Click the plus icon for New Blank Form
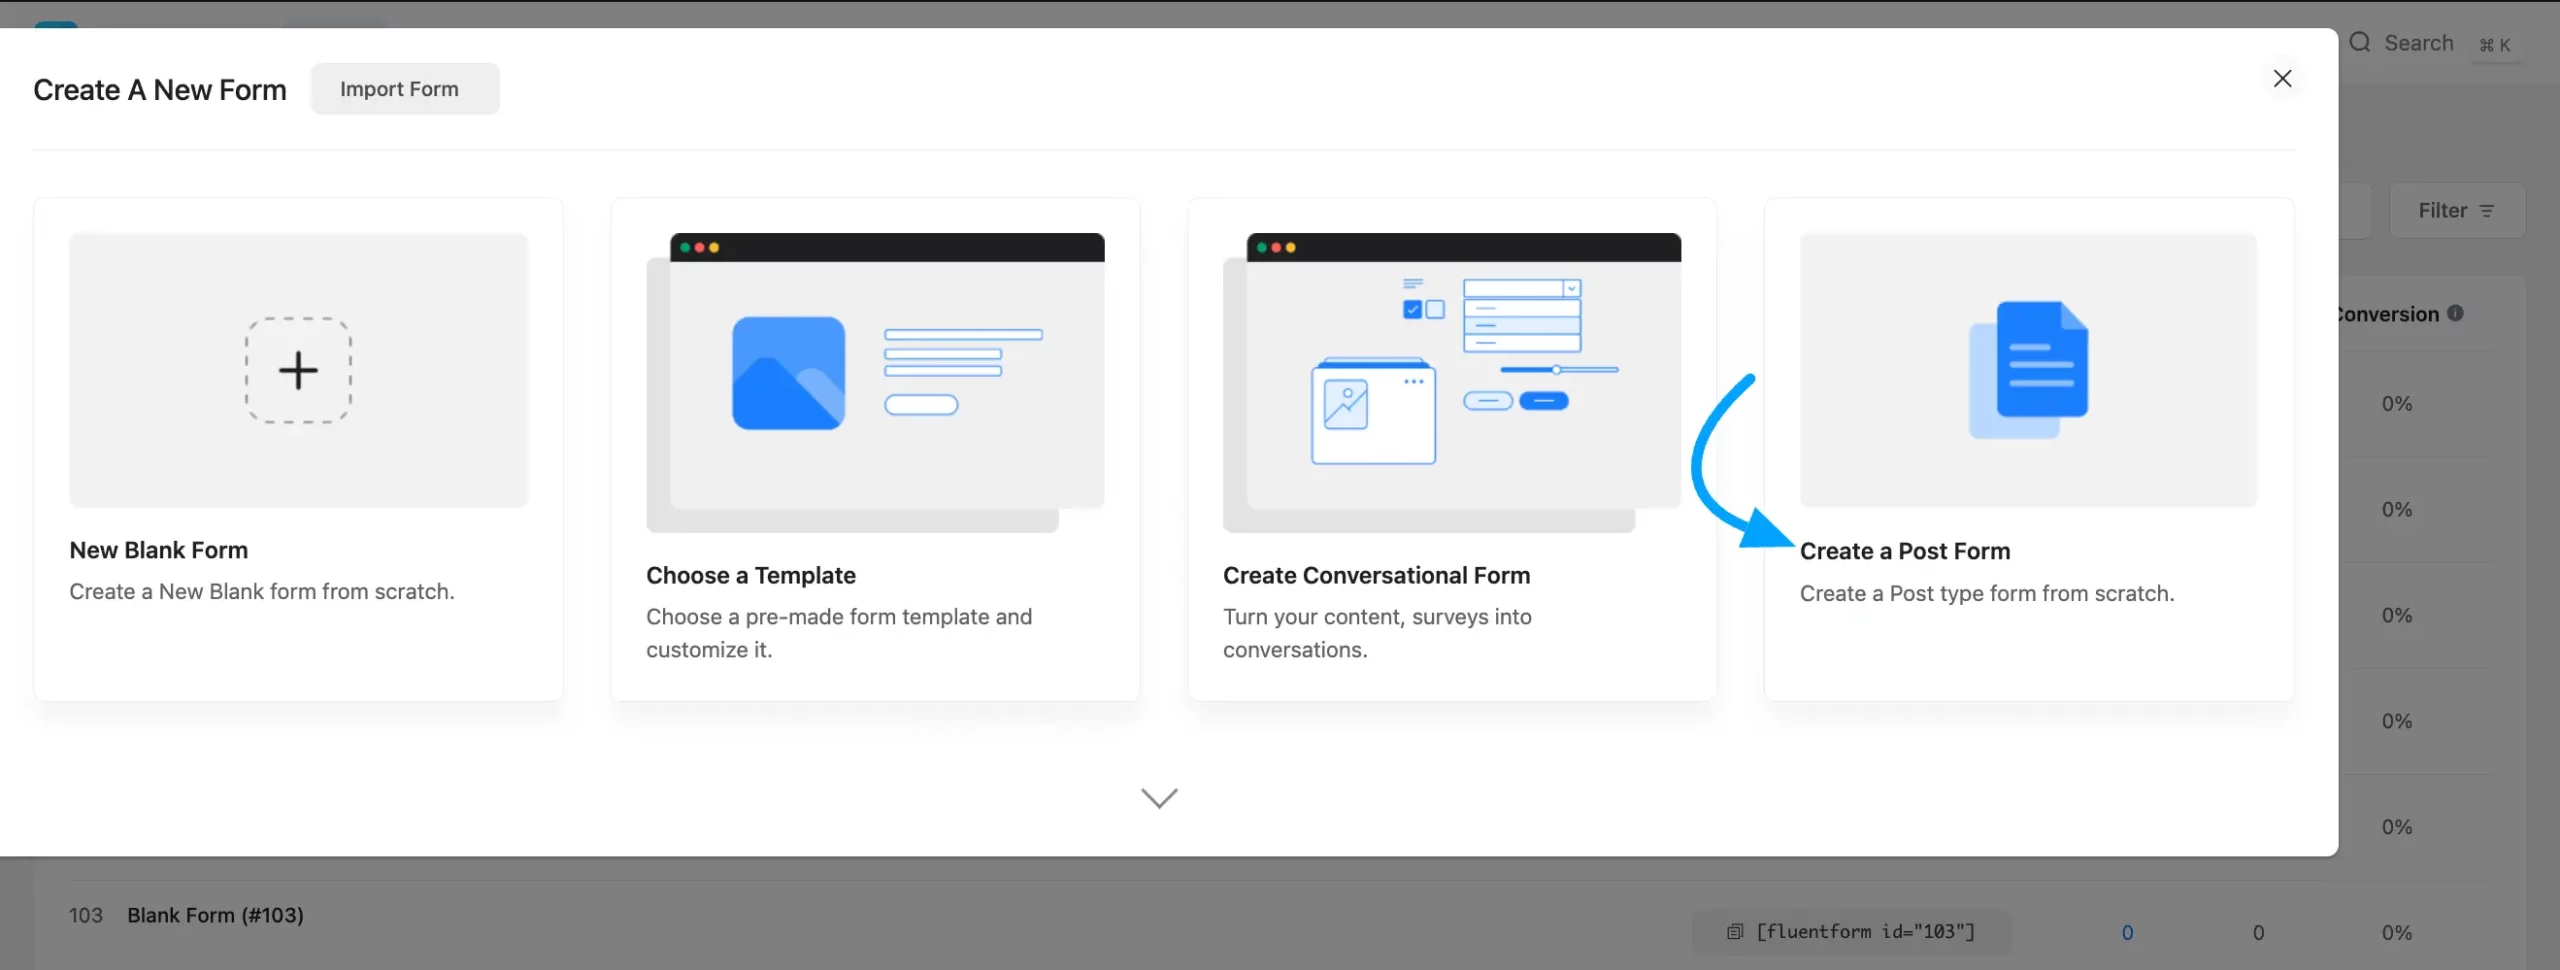The width and height of the screenshot is (2560, 970). pos(298,371)
